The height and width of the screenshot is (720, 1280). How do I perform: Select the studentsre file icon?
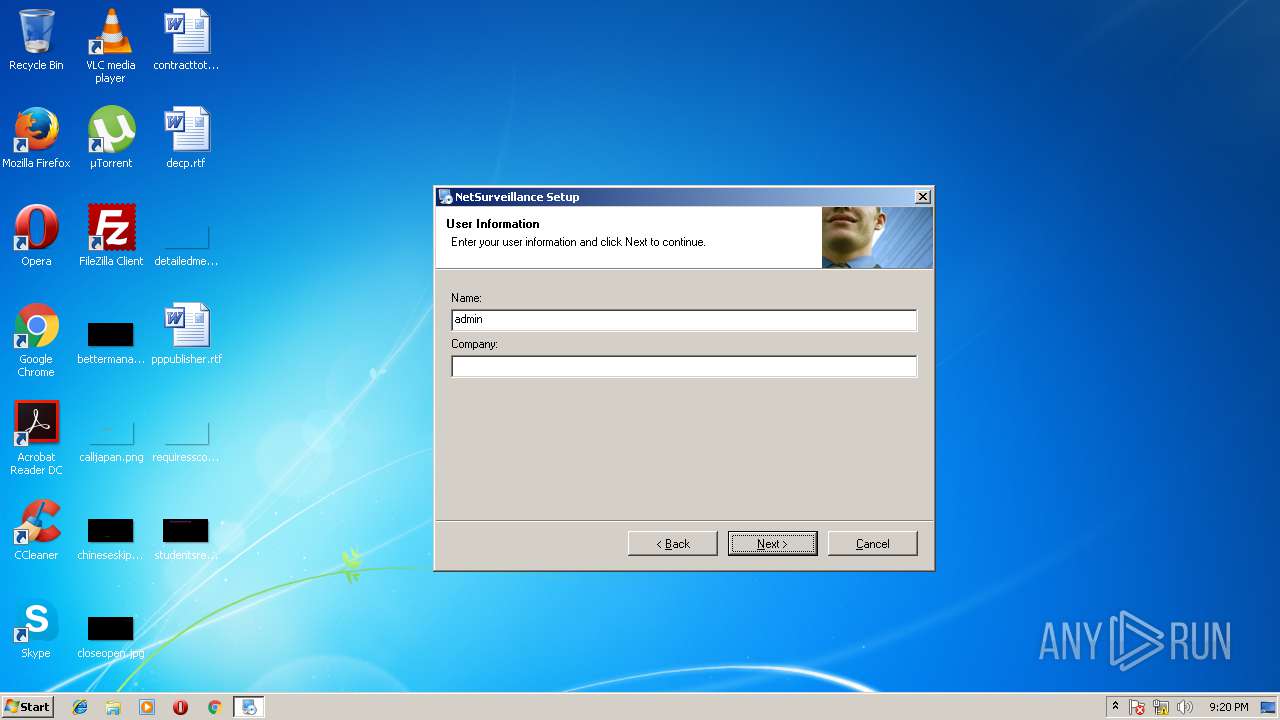pyautogui.click(x=186, y=538)
